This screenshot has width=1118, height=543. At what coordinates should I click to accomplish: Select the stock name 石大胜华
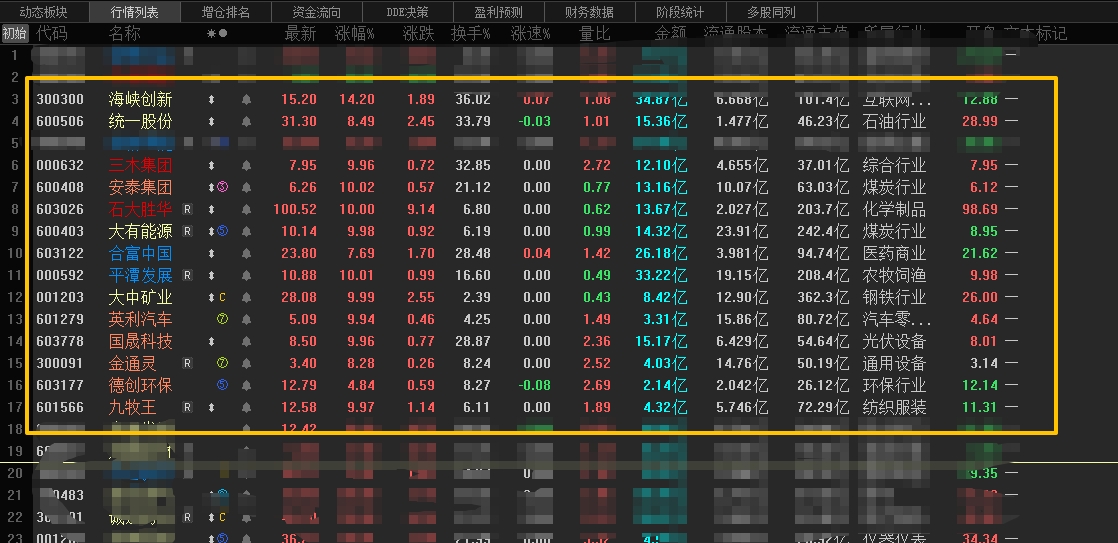[x=140, y=210]
